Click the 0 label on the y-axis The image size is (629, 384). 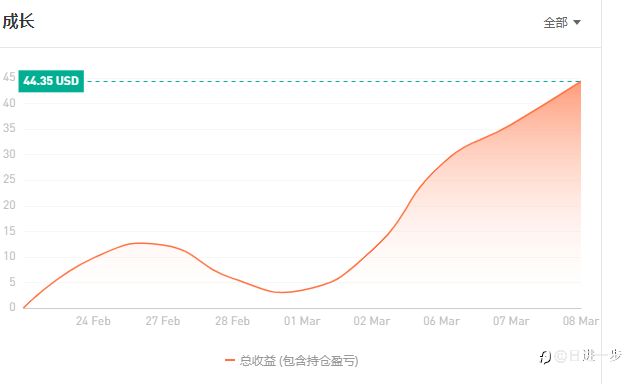(12, 307)
